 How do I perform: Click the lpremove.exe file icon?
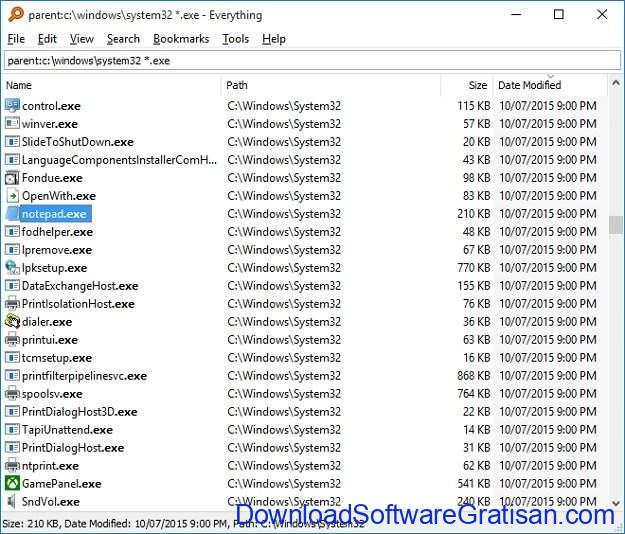pyautogui.click(x=12, y=250)
